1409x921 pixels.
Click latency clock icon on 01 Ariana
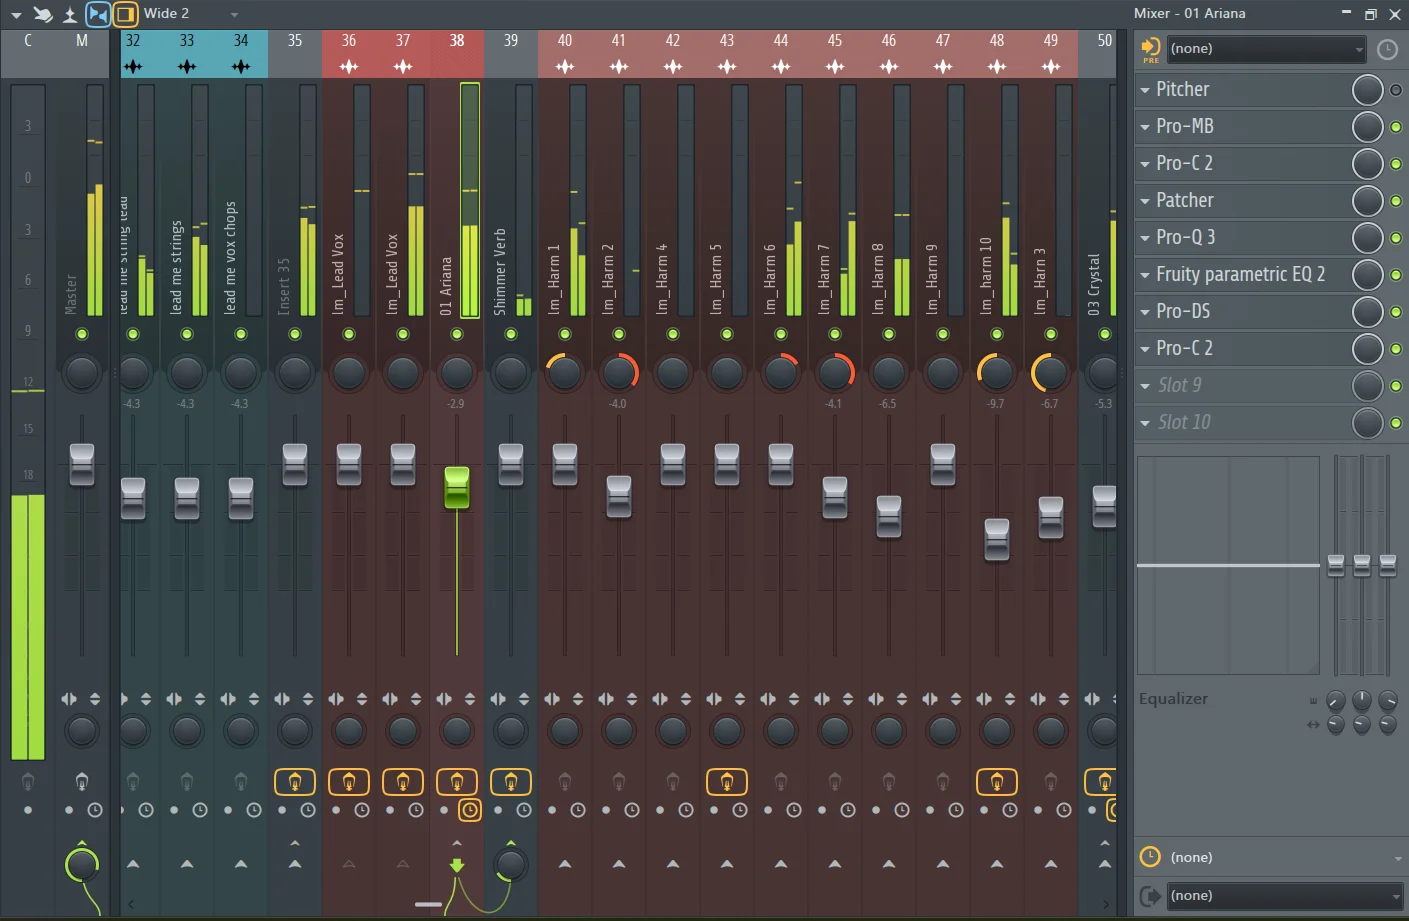pyautogui.click(x=470, y=810)
